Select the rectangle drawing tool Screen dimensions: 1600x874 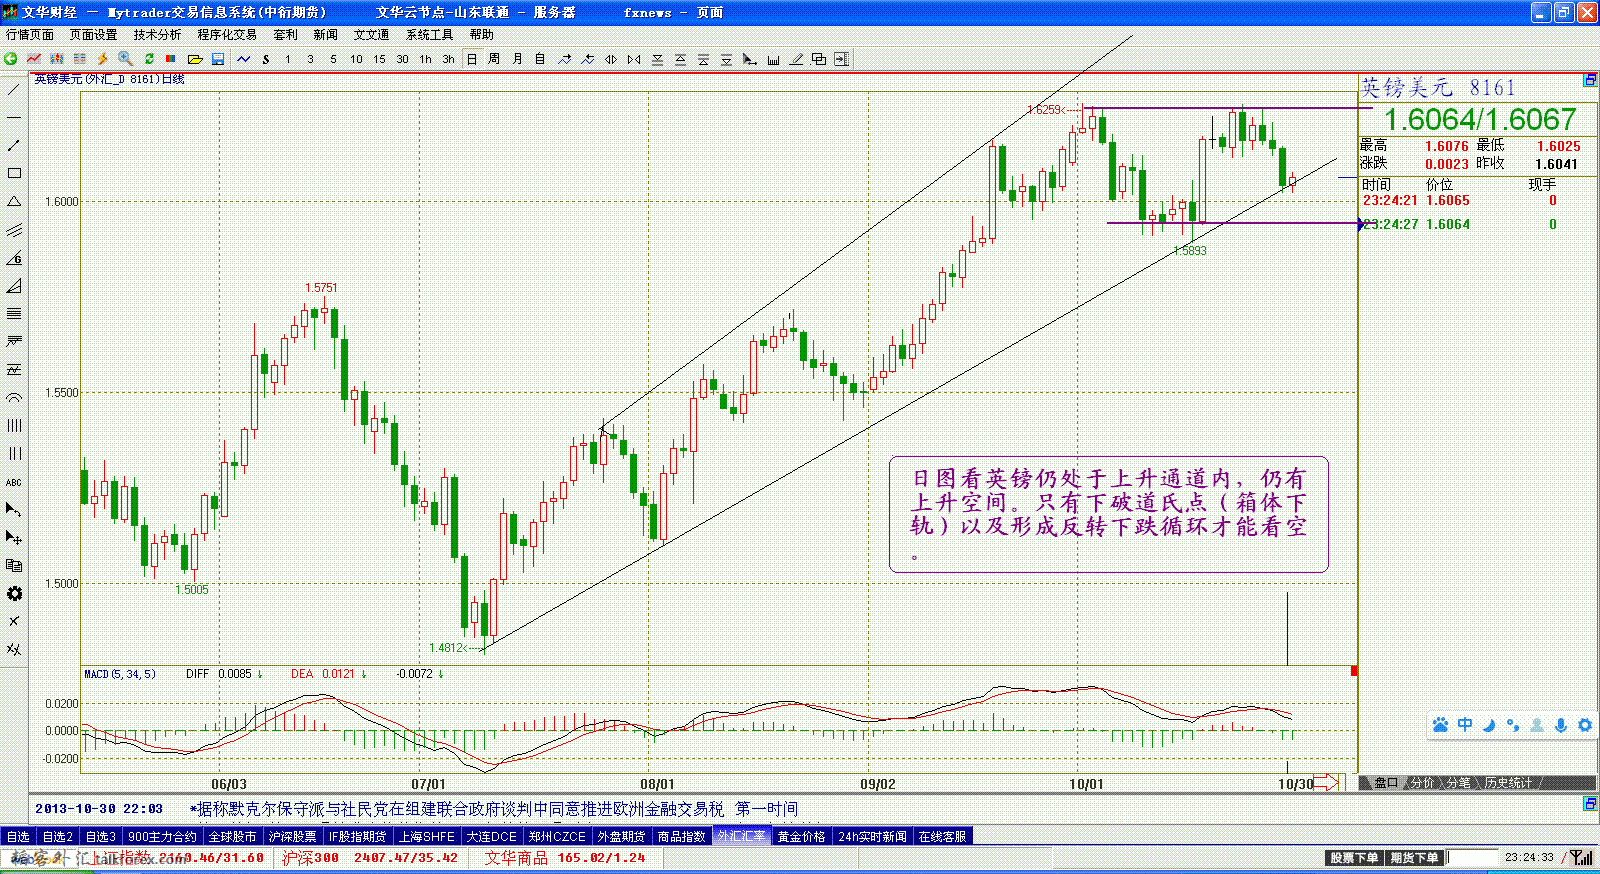[14, 173]
